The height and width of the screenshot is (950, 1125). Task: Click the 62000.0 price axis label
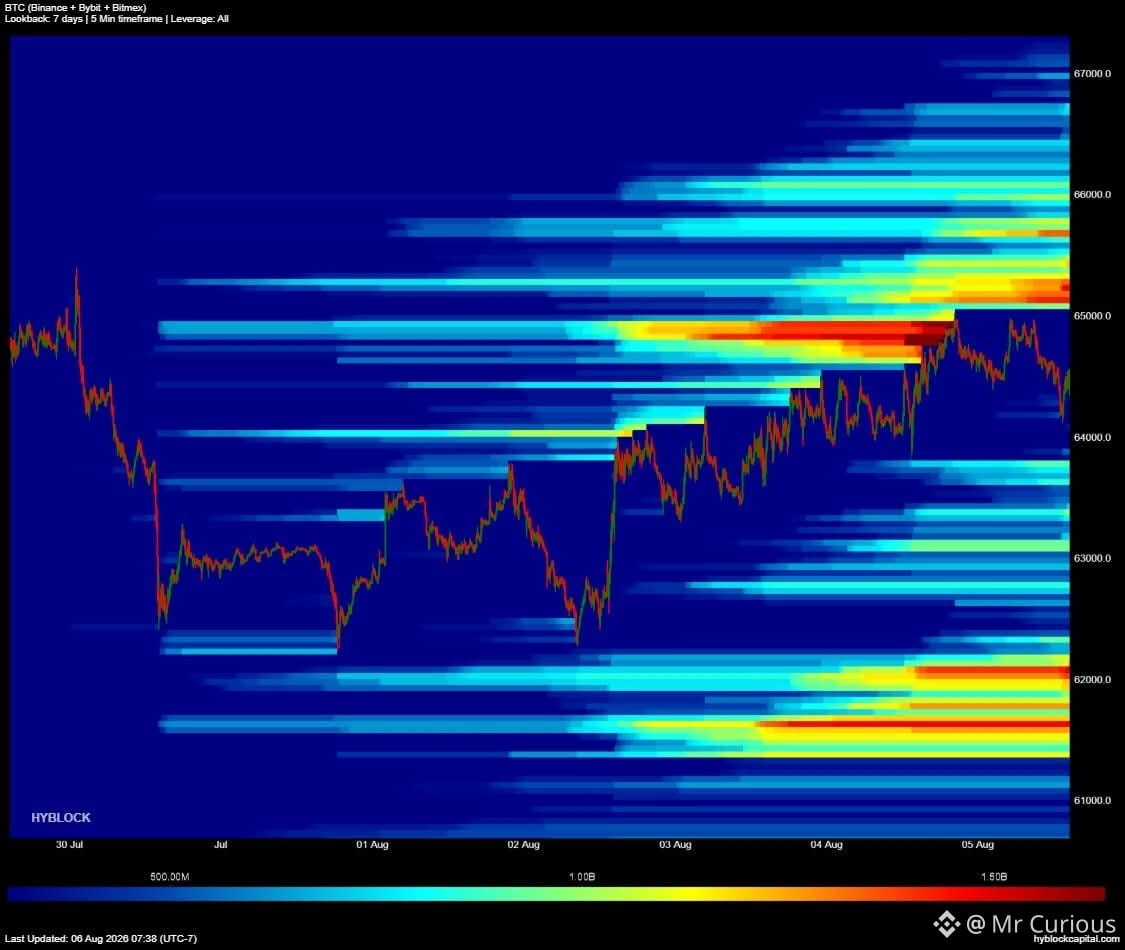pyautogui.click(x=1092, y=679)
